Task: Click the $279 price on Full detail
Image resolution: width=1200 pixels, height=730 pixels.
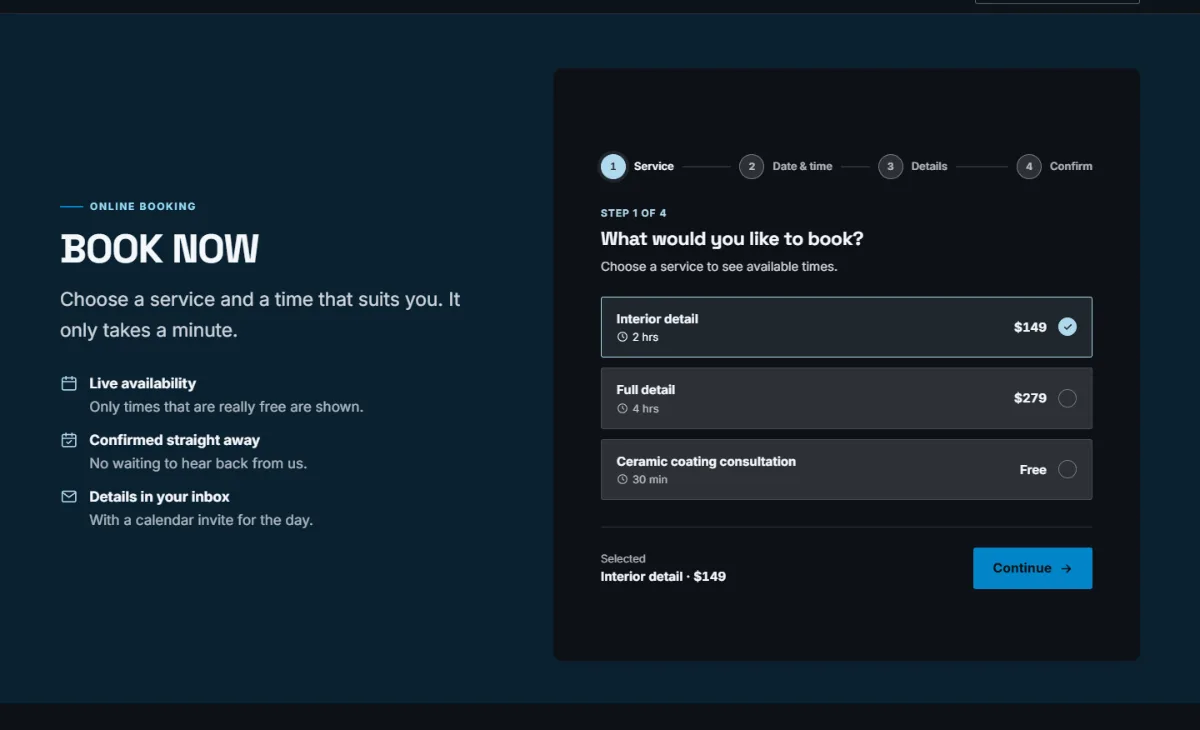Action: click(x=1030, y=398)
